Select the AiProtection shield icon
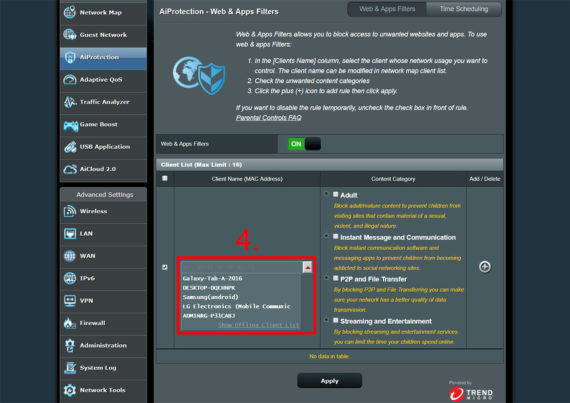Viewport: 570px width, 403px height. (70, 57)
